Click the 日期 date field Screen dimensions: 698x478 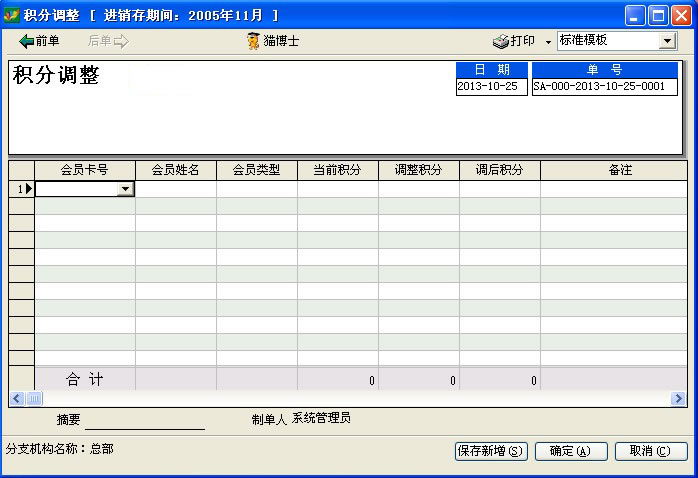click(491, 87)
